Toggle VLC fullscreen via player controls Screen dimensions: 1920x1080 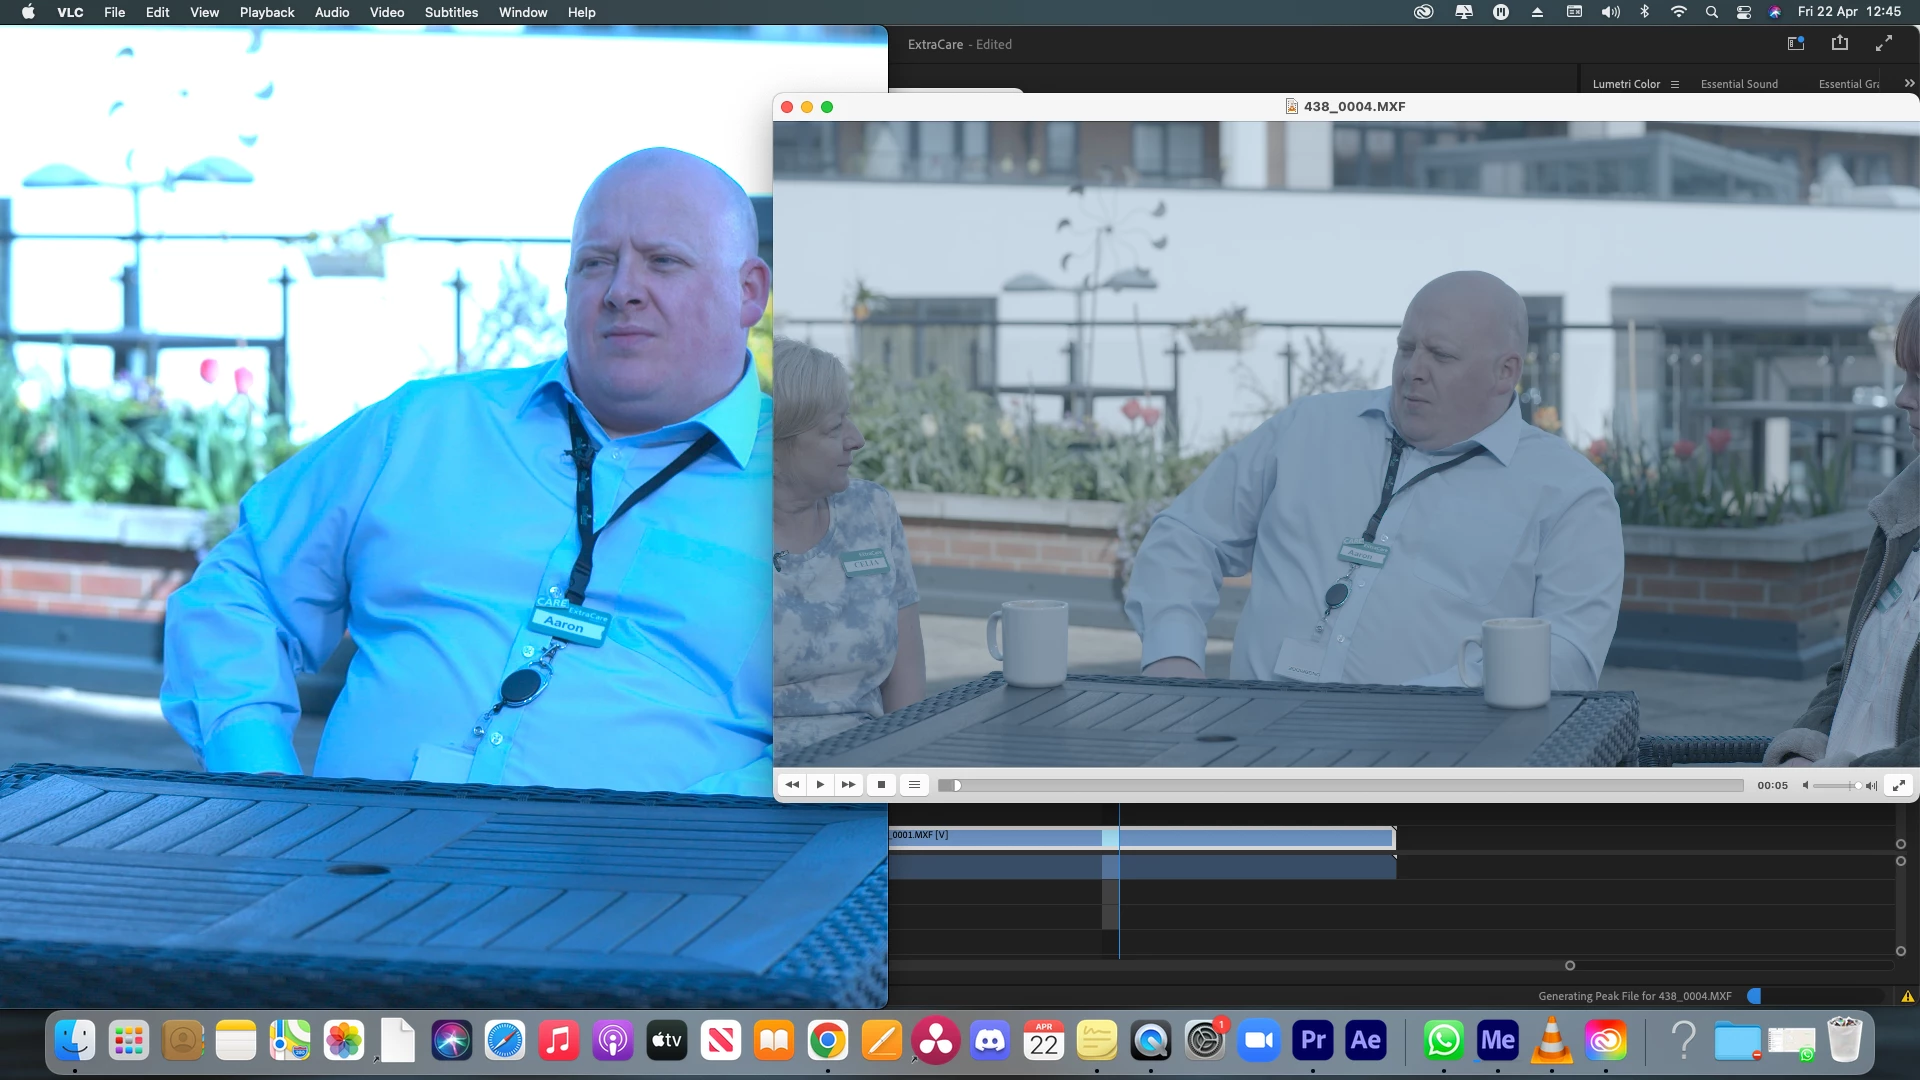[1898, 785]
